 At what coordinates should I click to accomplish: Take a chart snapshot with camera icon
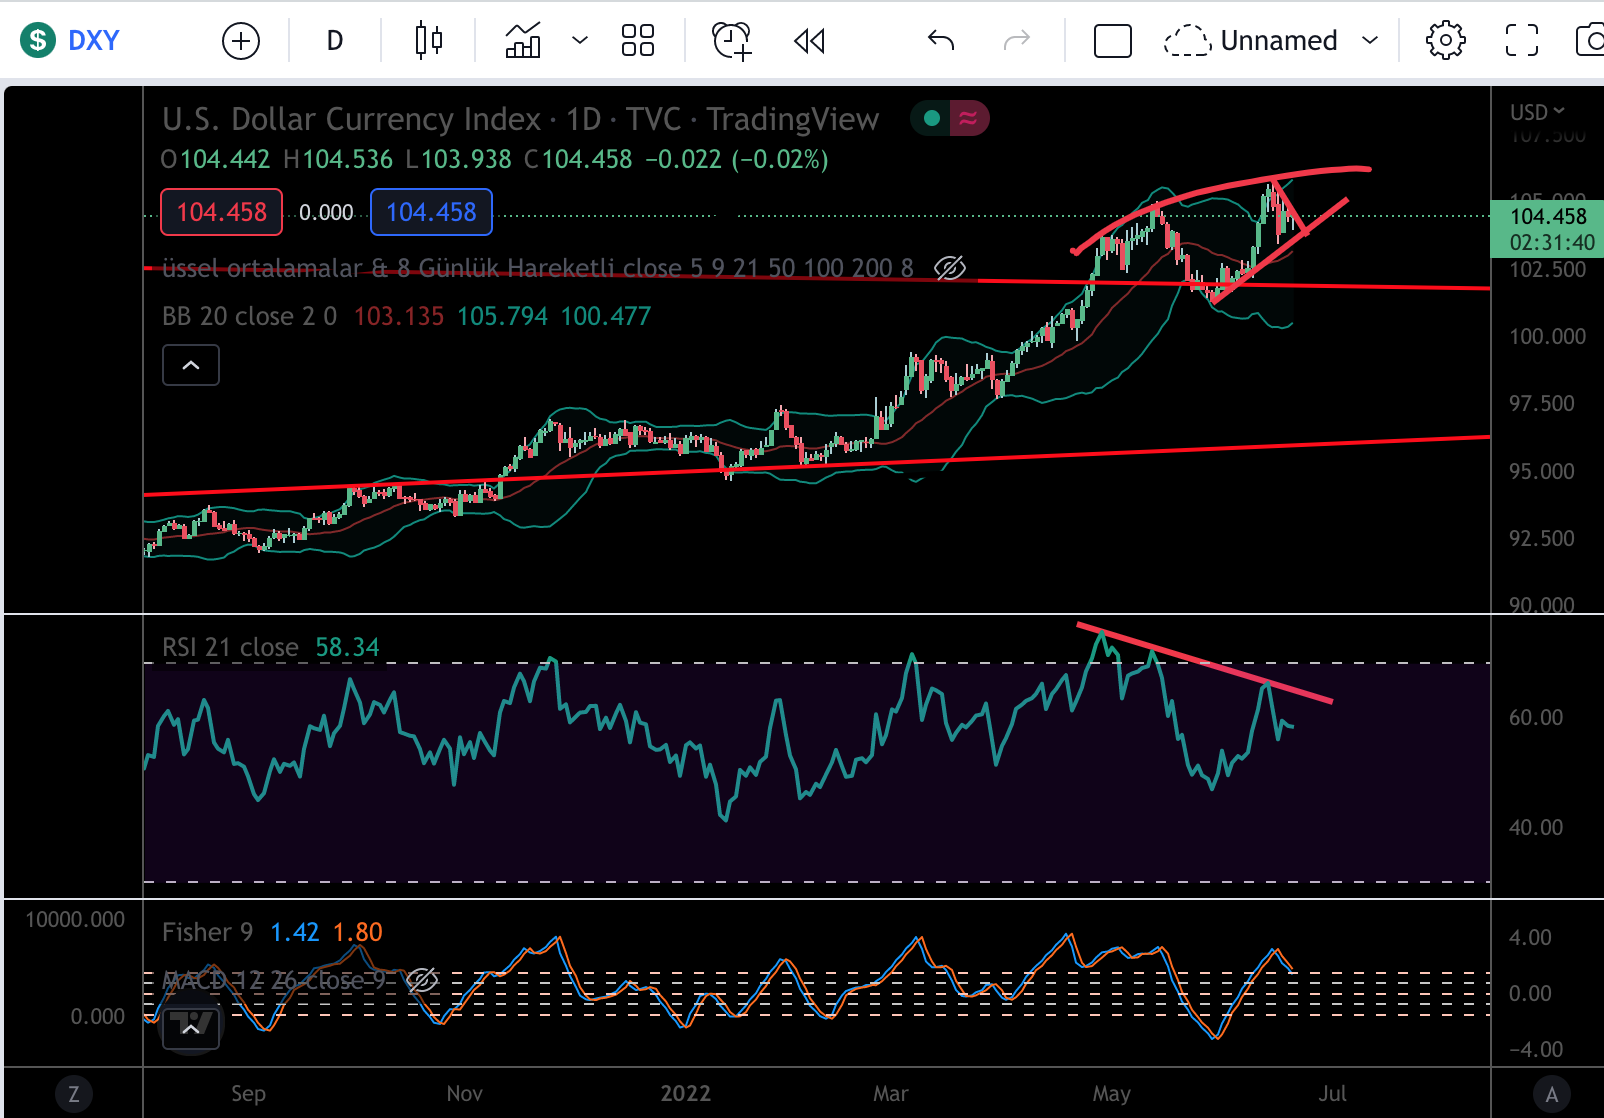point(1589,41)
